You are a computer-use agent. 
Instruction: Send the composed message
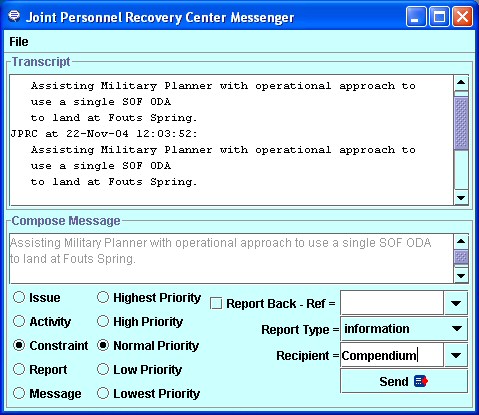click(x=404, y=381)
